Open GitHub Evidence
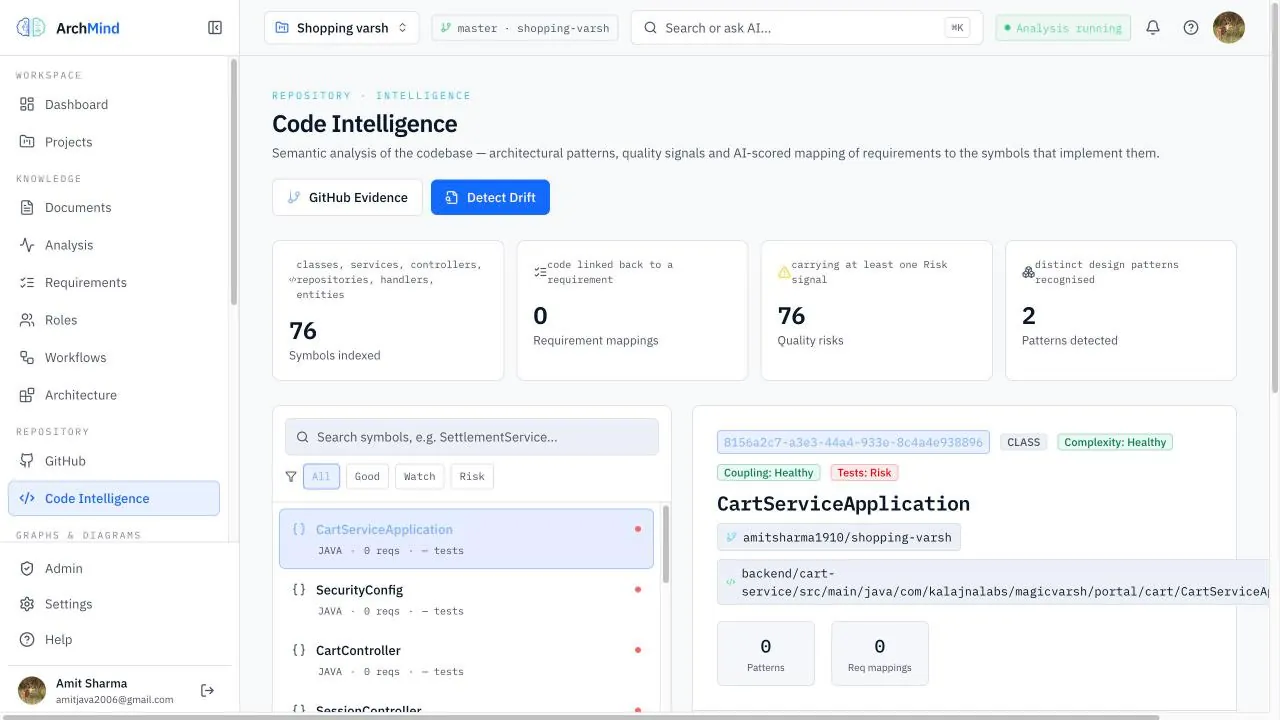This screenshot has width=1280, height=720. (347, 197)
